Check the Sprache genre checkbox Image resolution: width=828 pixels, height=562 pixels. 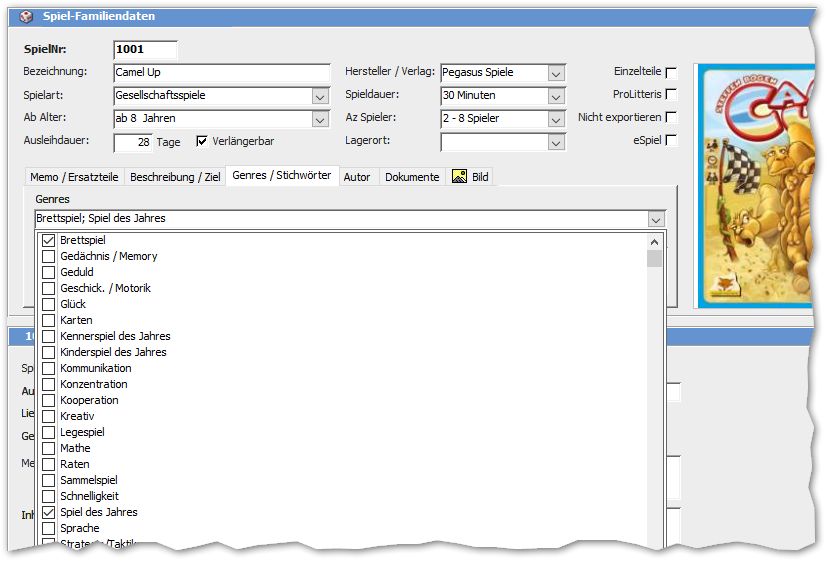pos(49,528)
